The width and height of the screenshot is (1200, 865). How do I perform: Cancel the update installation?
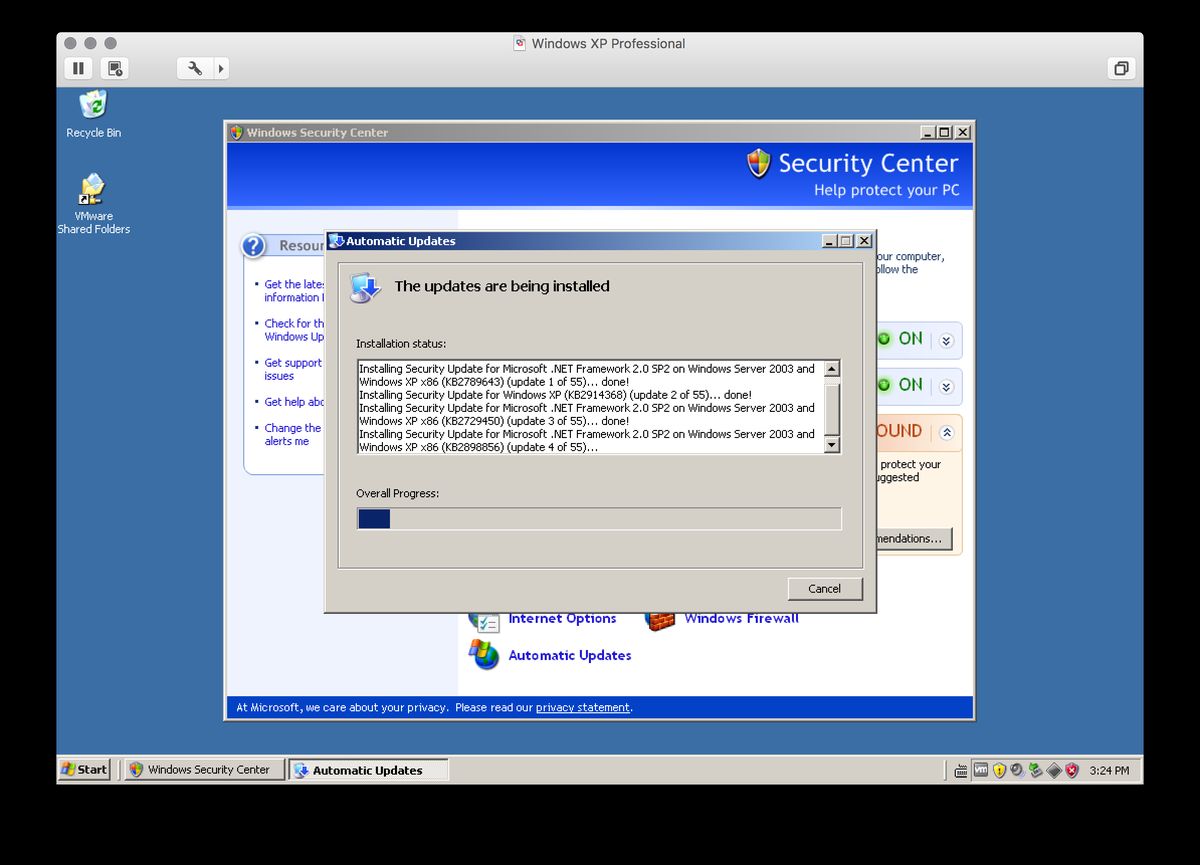(x=825, y=588)
